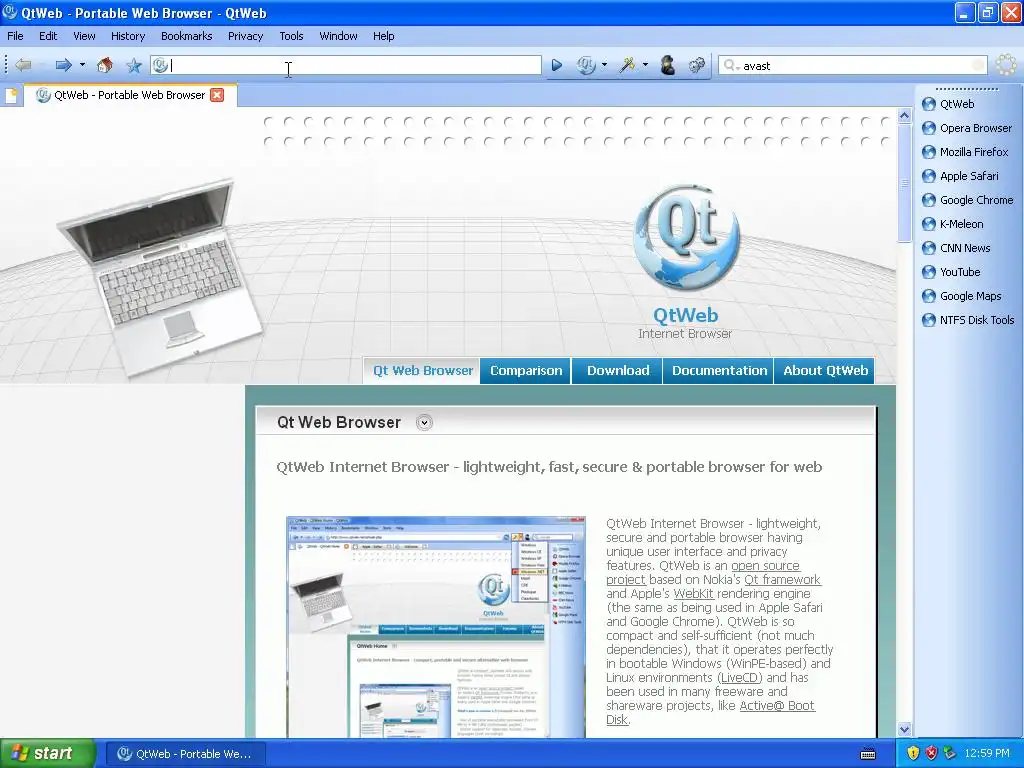Image resolution: width=1024 pixels, height=768 pixels.
Task: Open the Tools menu
Action: [291, 36]
